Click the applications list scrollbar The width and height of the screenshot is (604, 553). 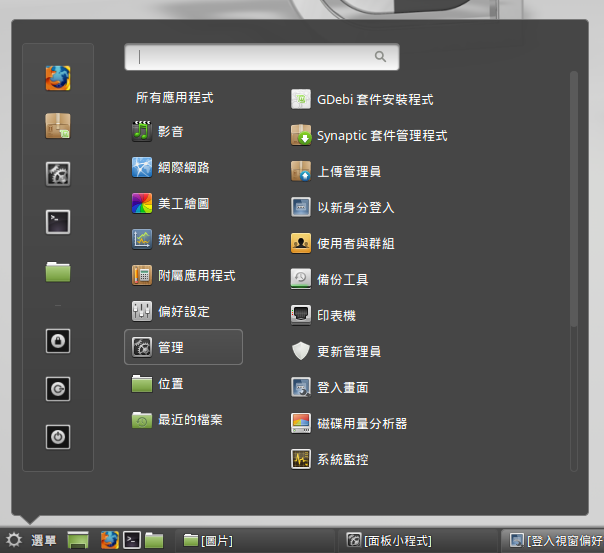click(574, 198)
